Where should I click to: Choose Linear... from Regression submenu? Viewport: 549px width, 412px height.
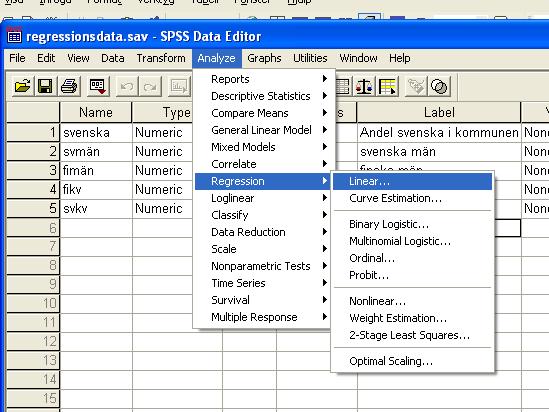(412, 181)
